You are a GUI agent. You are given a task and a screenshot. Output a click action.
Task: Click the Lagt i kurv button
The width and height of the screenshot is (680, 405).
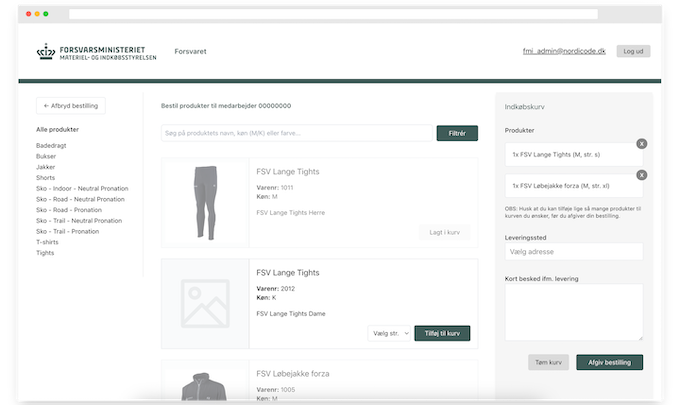tap(445, 232)
